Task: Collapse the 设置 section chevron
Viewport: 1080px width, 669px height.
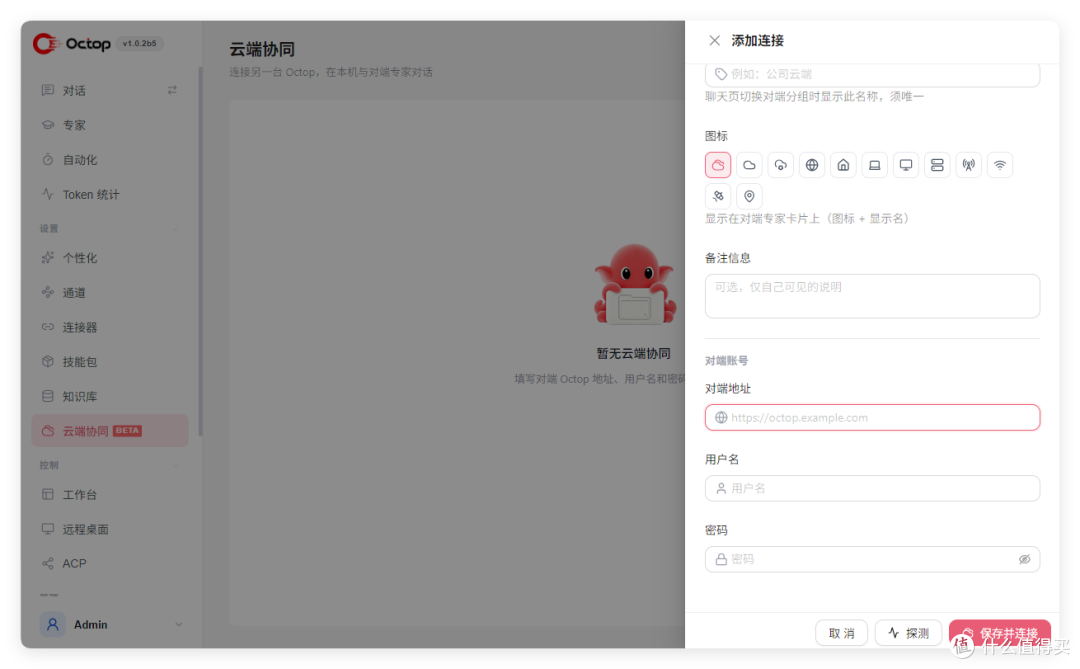Action: pos(176,229)
